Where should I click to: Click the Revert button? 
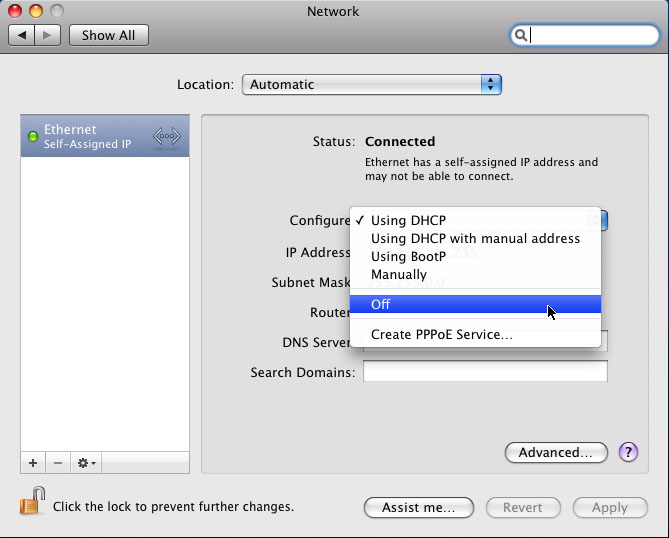[523, 507]
